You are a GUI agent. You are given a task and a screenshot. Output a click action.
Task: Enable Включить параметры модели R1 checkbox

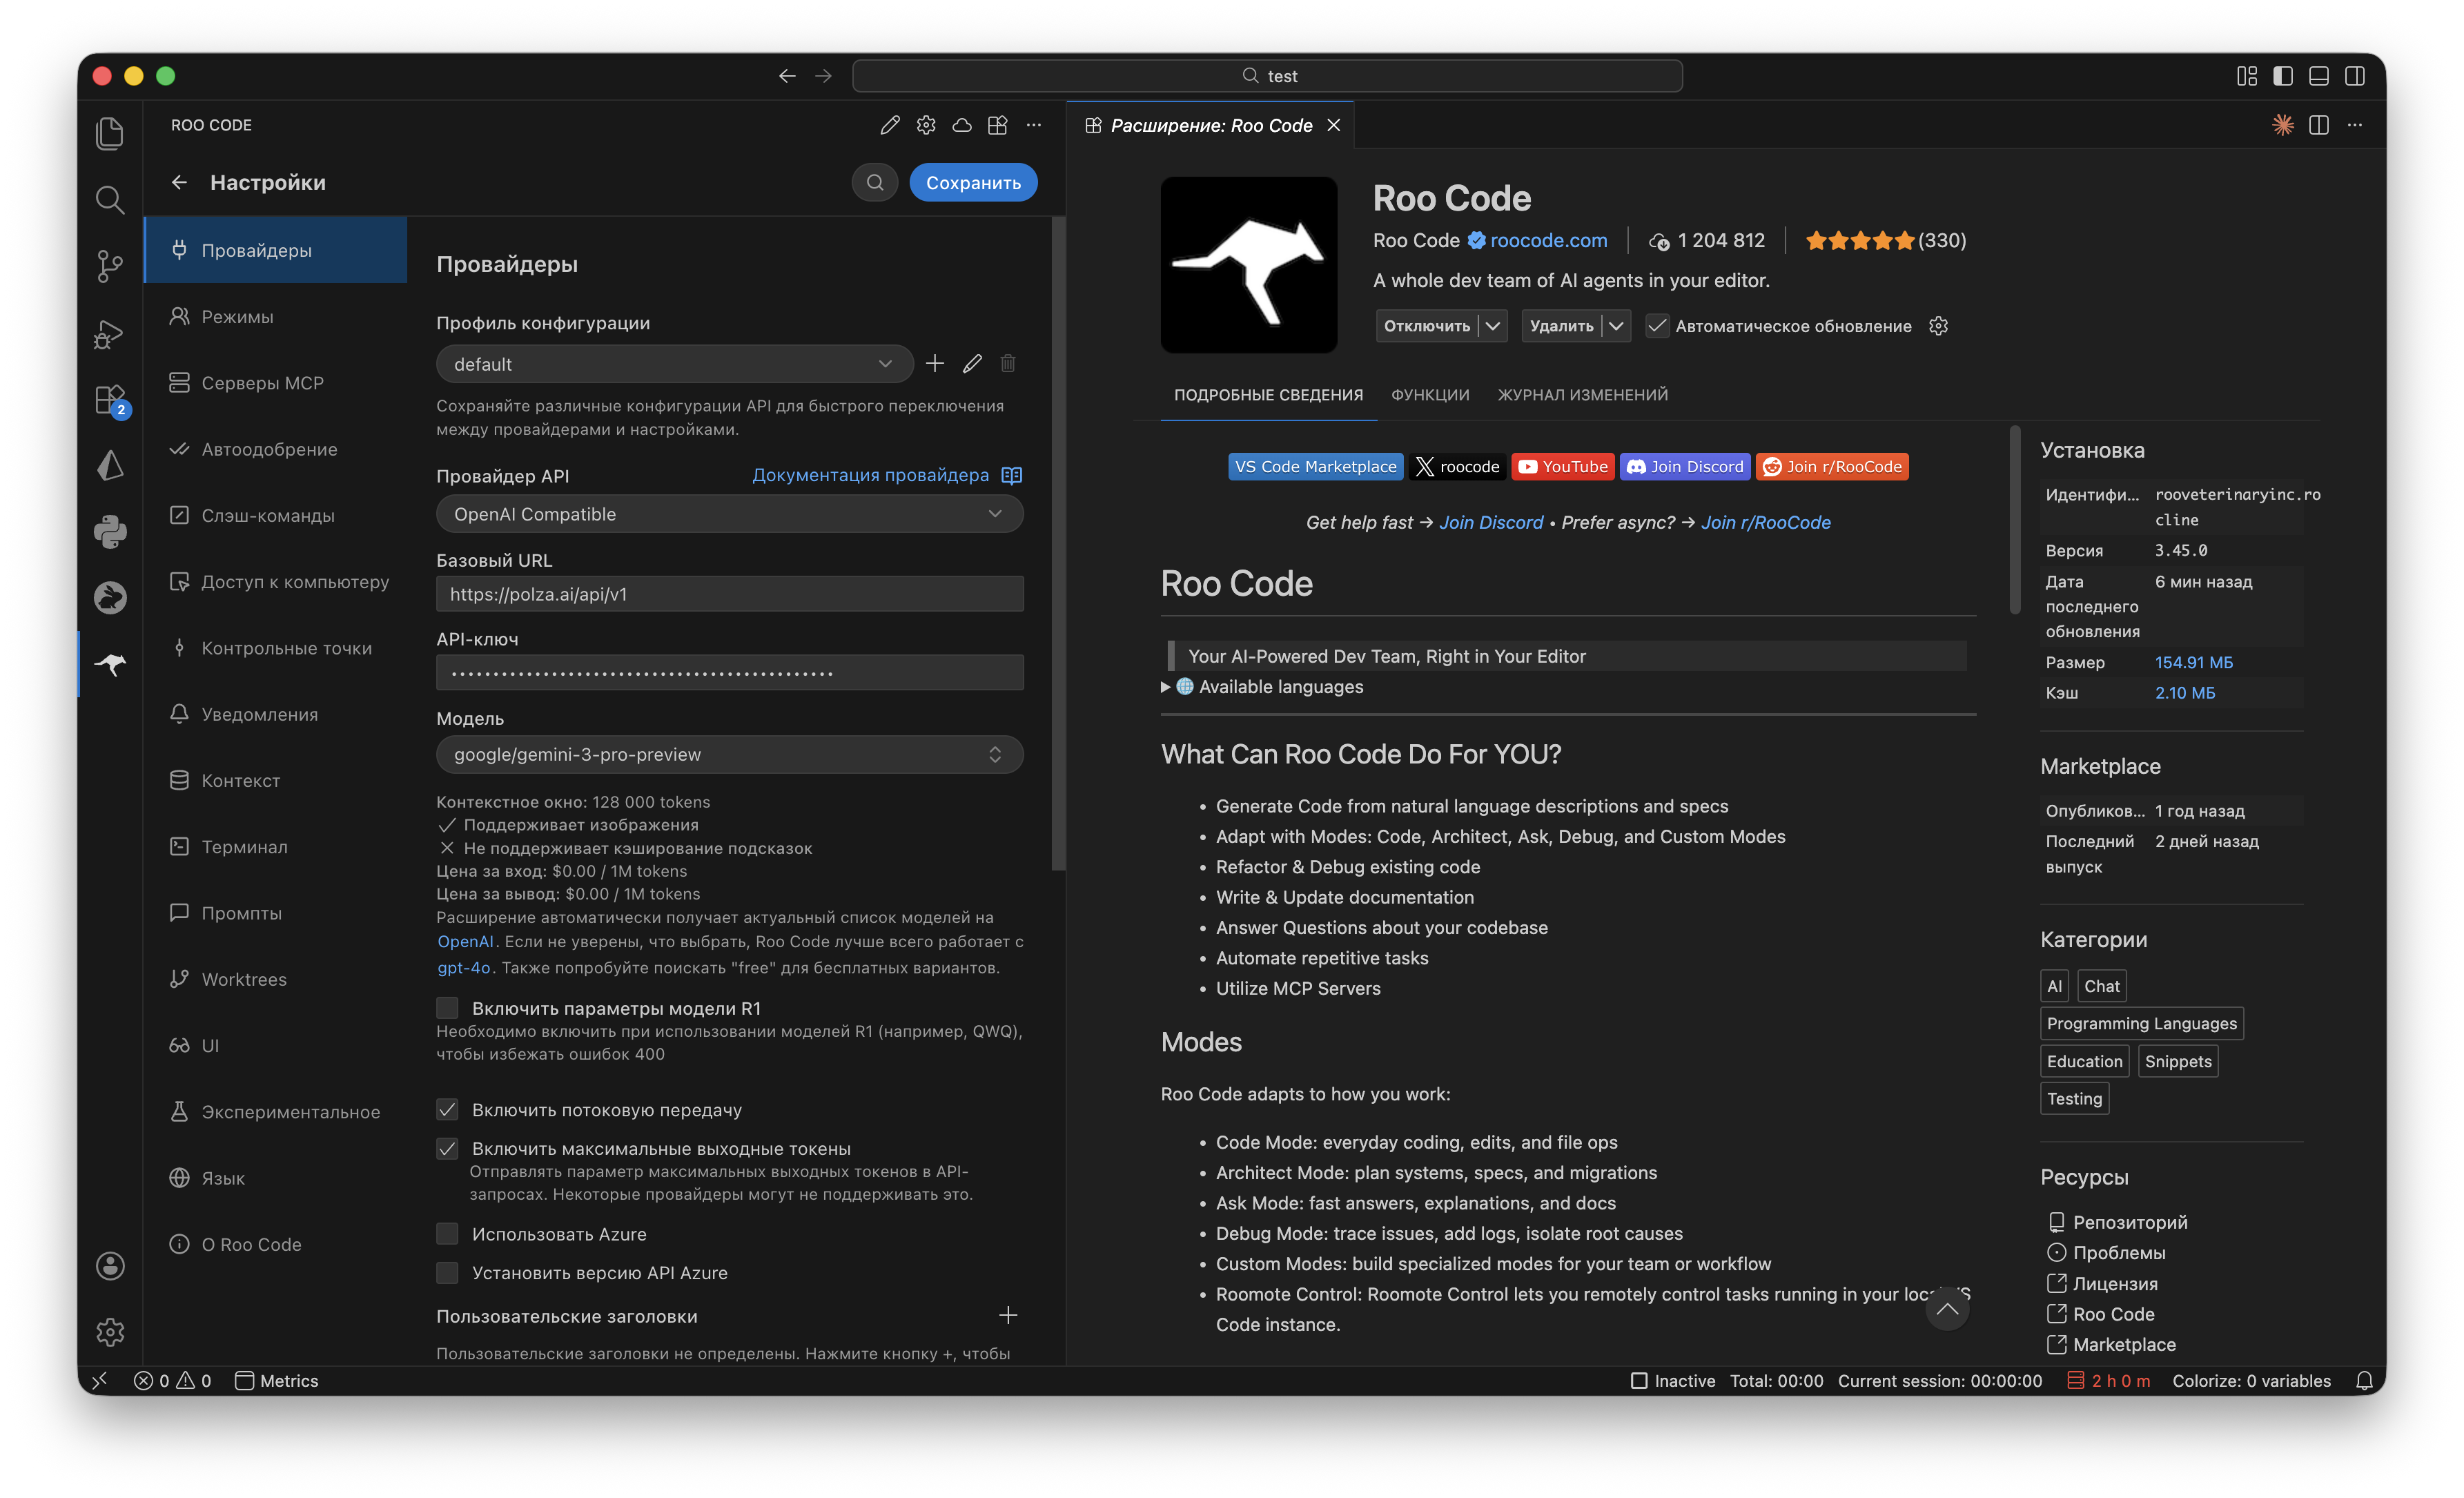[447, 1008]
